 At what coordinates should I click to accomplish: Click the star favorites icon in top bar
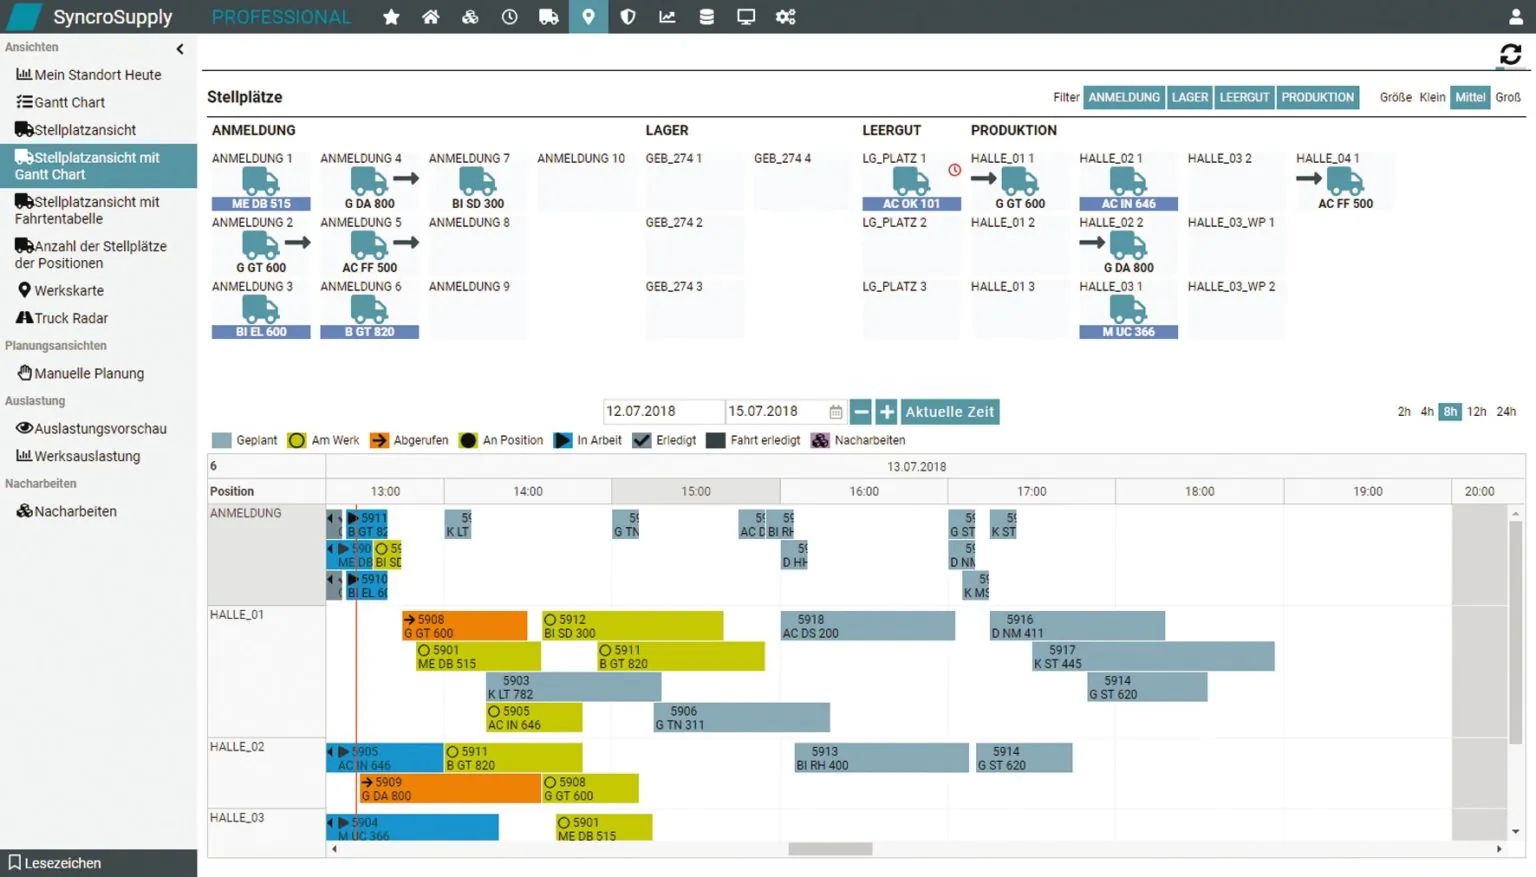point(391,17)
